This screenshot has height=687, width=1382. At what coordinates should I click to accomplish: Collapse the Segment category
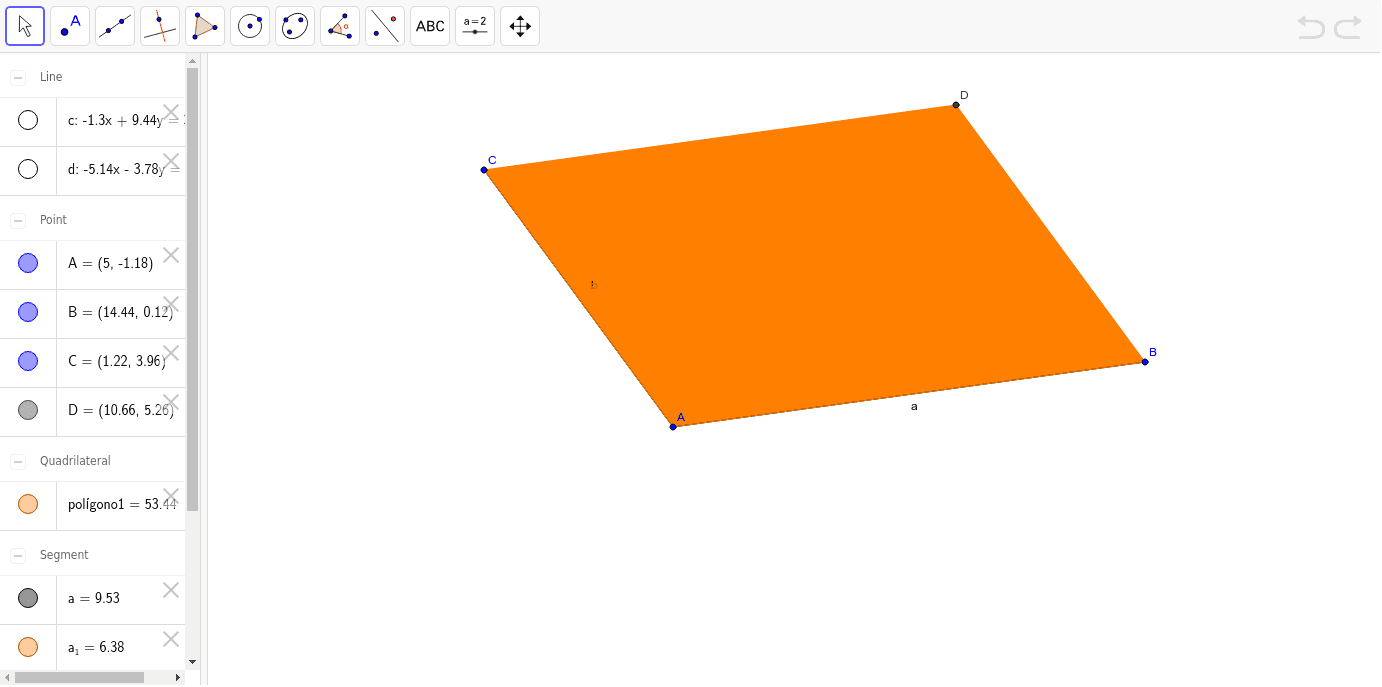pos(18,555)
